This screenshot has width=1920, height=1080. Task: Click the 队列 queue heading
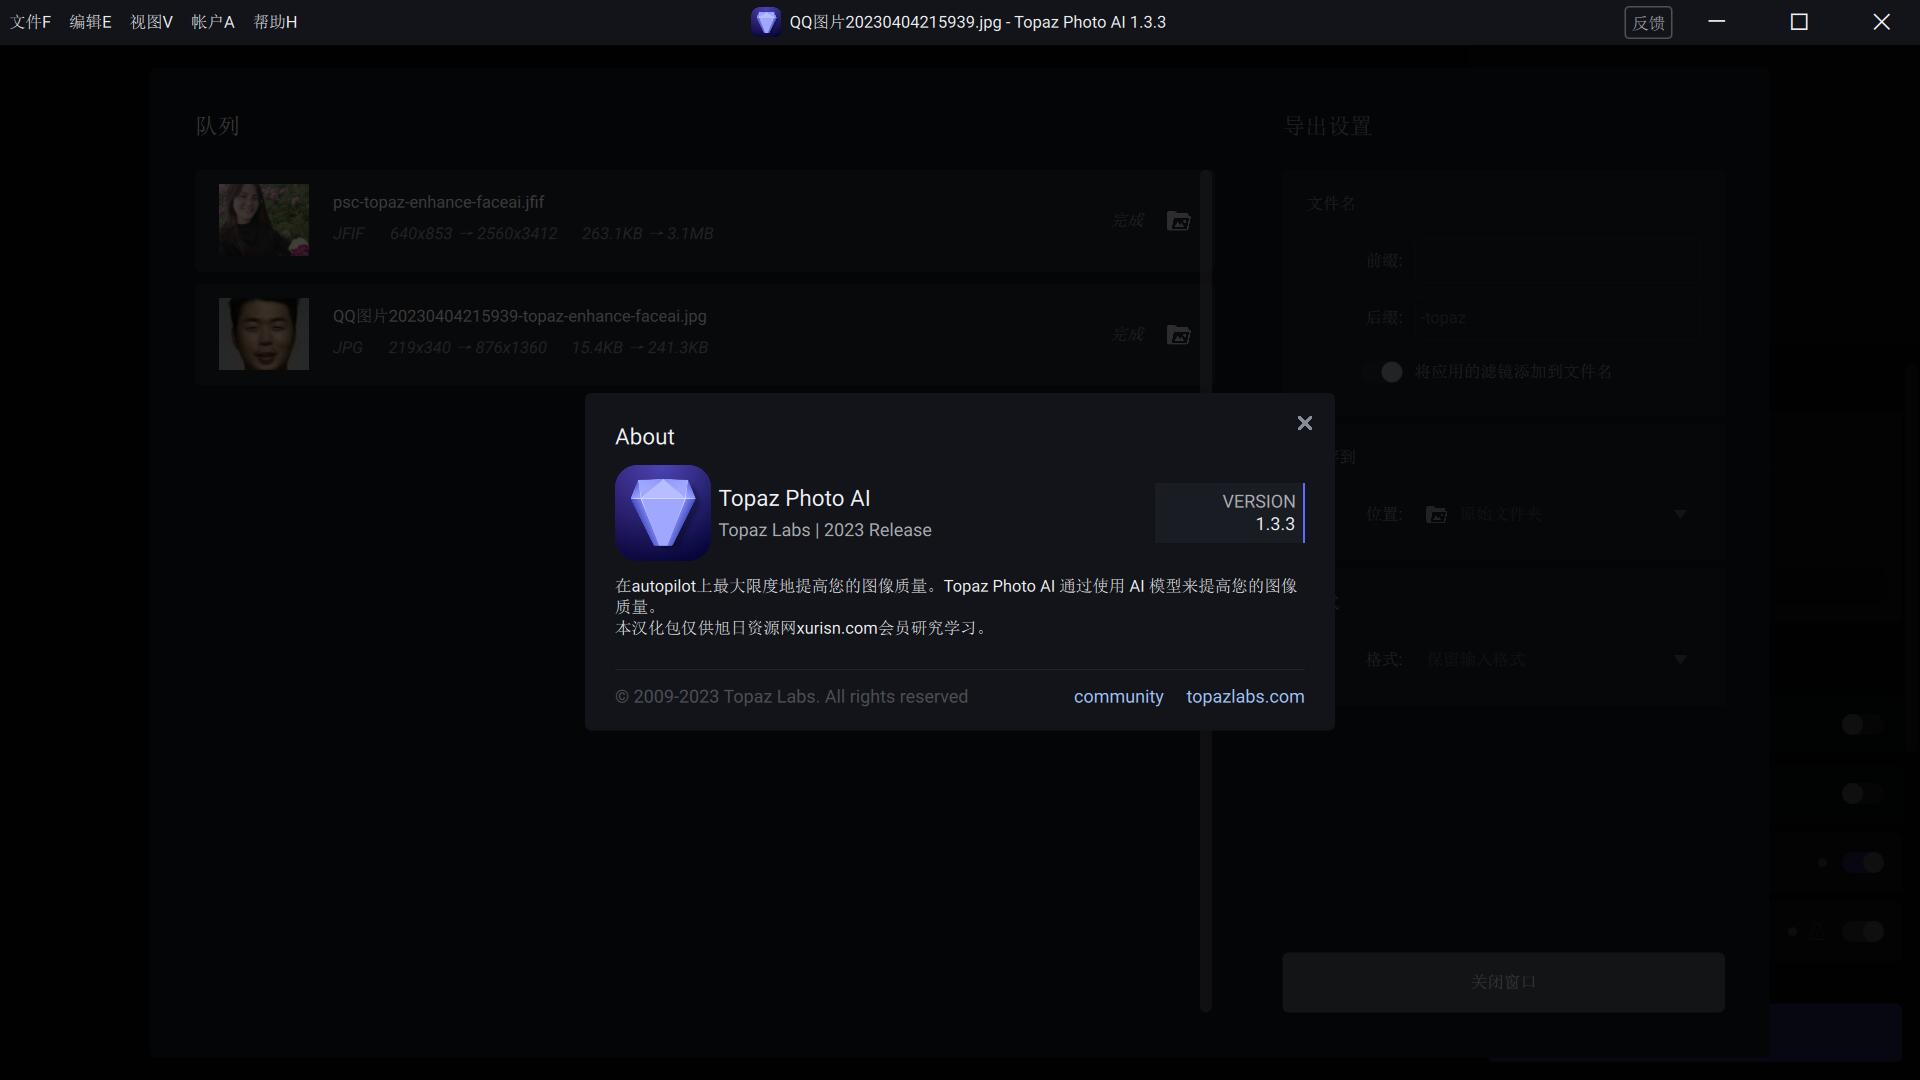click(217, 126)
